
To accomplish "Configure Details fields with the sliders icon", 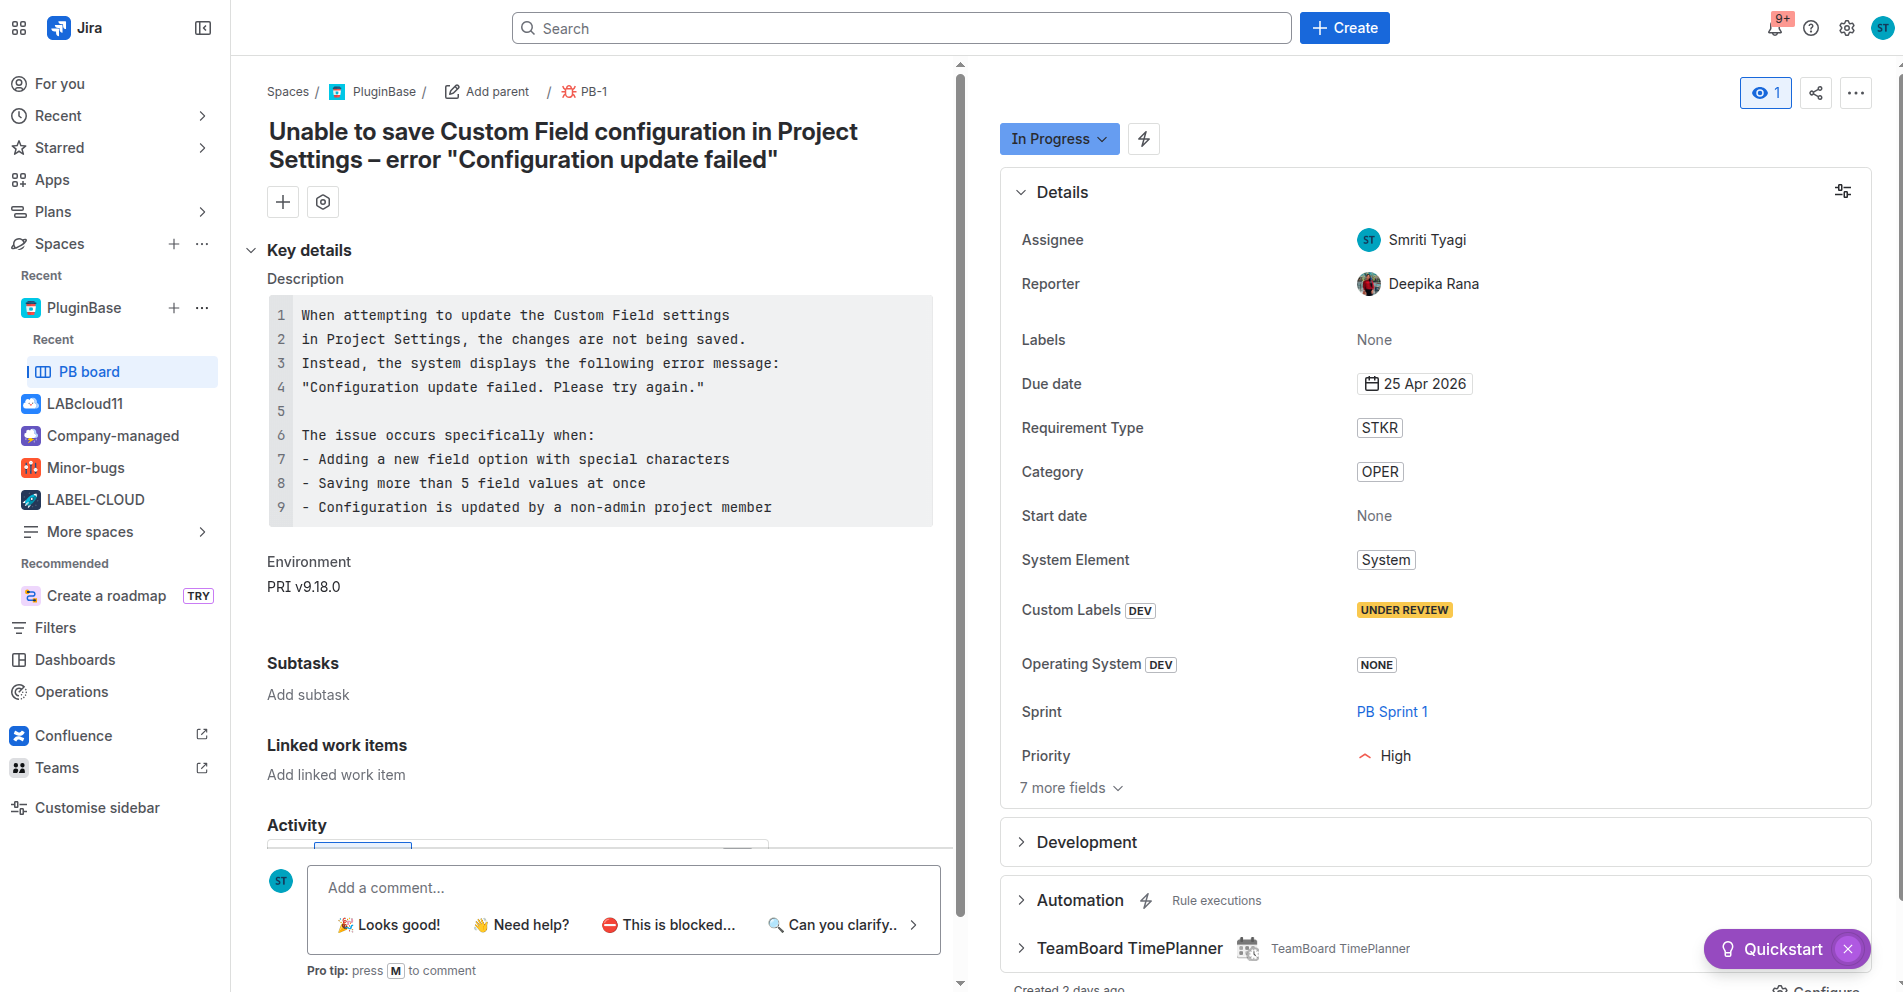I will coord(1843,191).
